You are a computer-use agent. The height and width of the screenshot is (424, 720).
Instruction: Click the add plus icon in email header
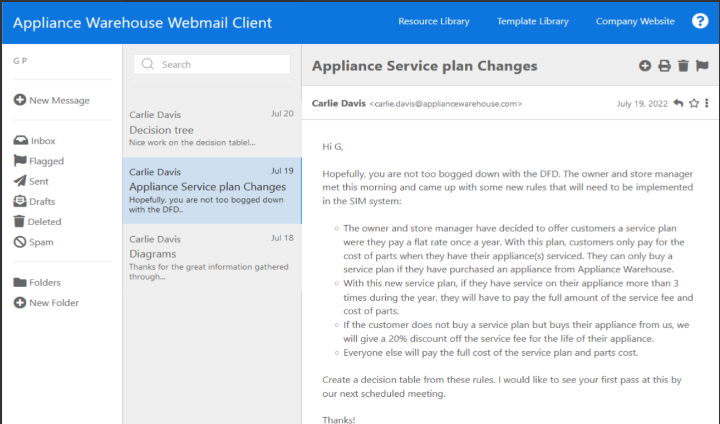(x=645, y=66)
